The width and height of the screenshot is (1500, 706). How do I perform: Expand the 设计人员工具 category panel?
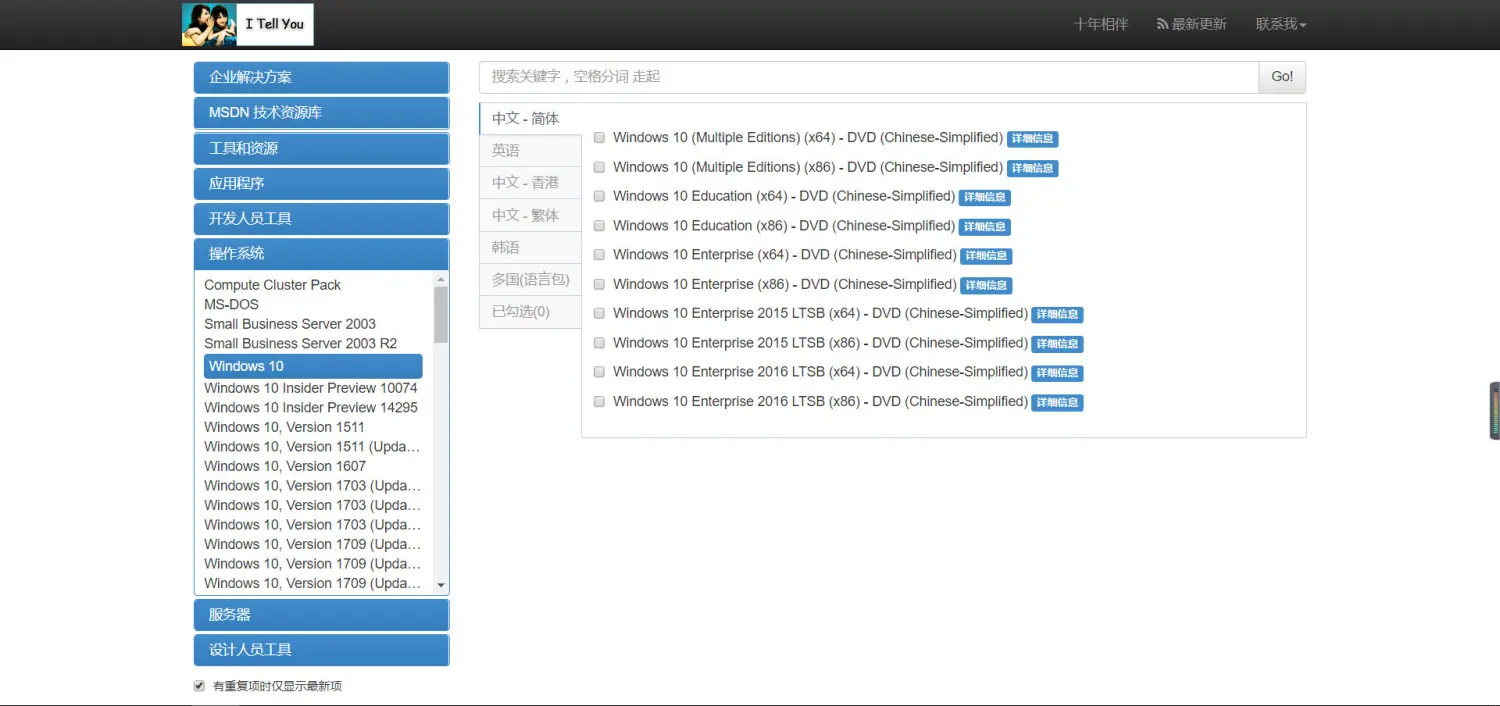click(x=321, y=649)
